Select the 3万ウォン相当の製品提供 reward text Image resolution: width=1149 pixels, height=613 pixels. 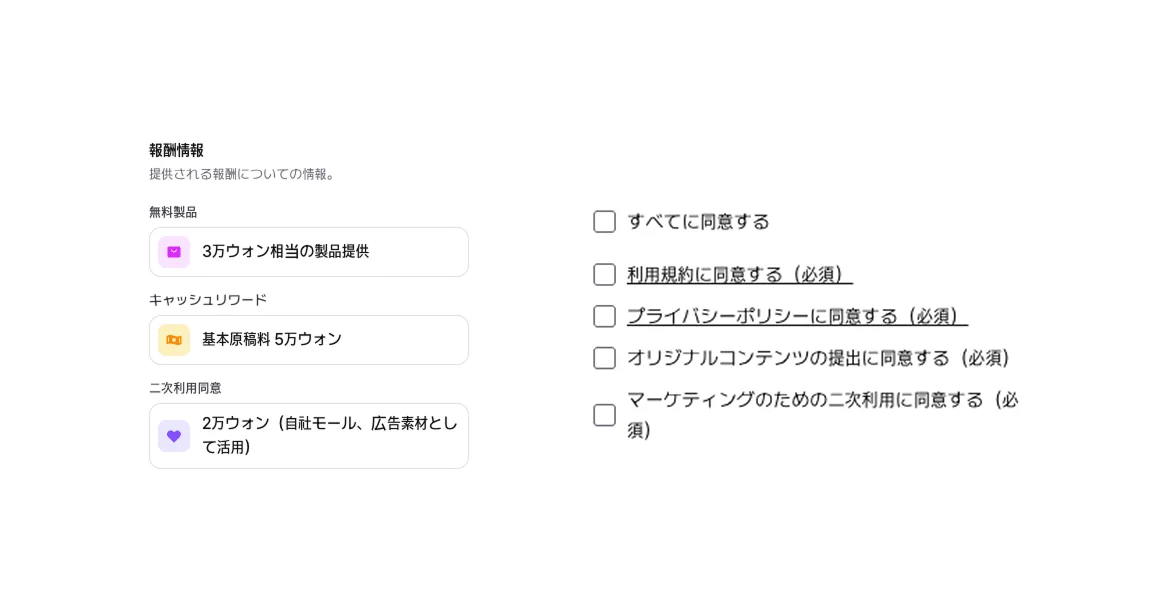point(285,252)
